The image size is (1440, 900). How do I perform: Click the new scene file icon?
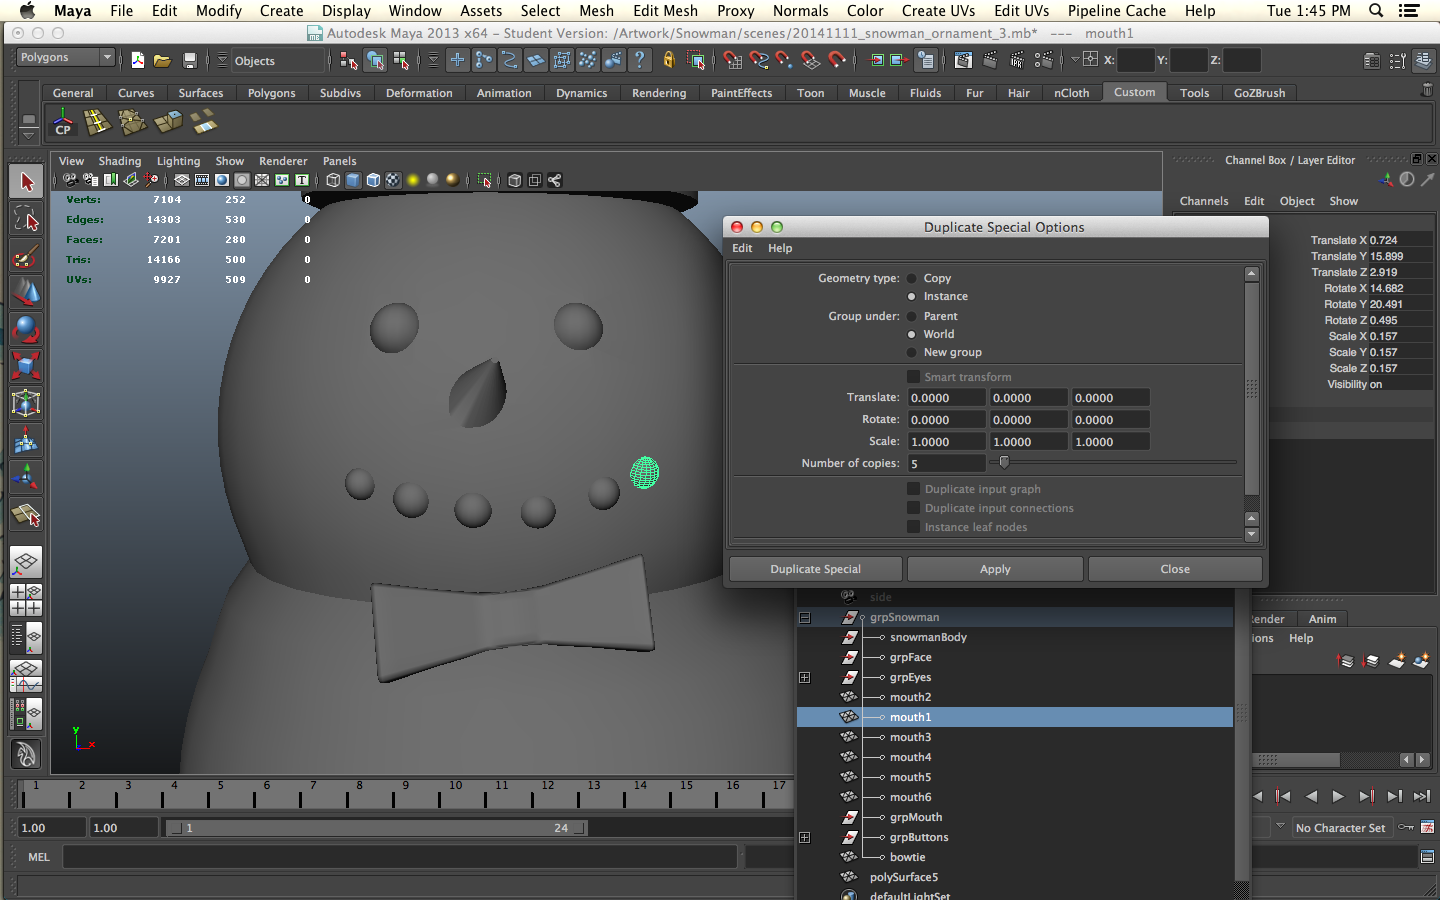pos(138,61)
